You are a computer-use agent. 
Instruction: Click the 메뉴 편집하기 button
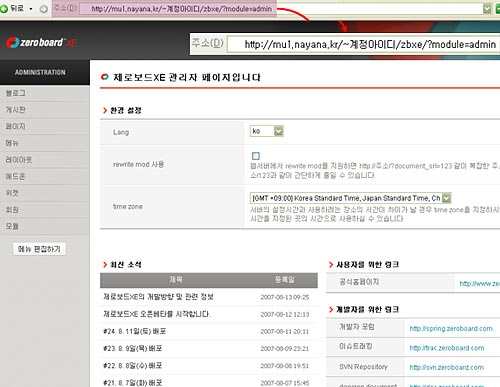pos(39,249)
